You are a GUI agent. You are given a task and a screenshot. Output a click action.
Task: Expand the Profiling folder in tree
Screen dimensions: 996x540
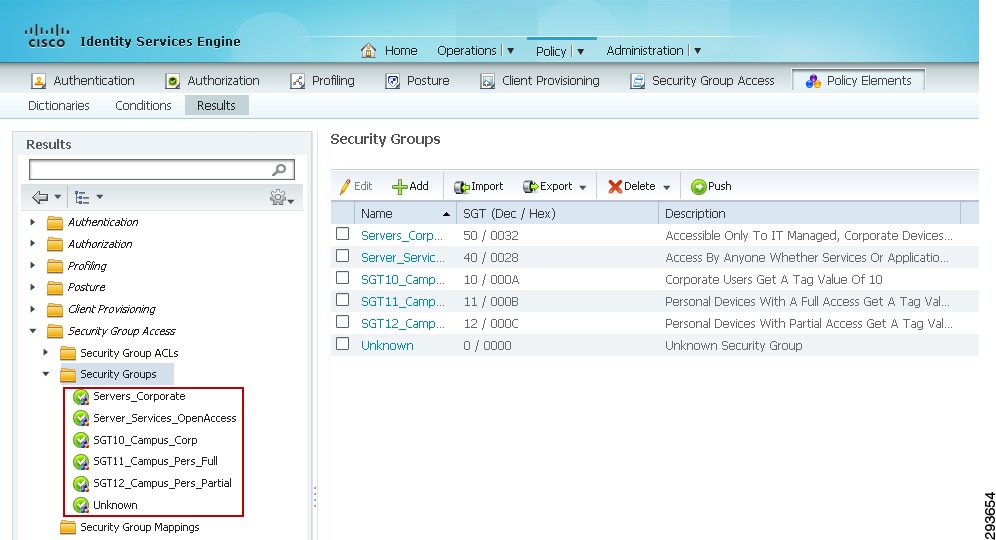(x=32, y=266)
